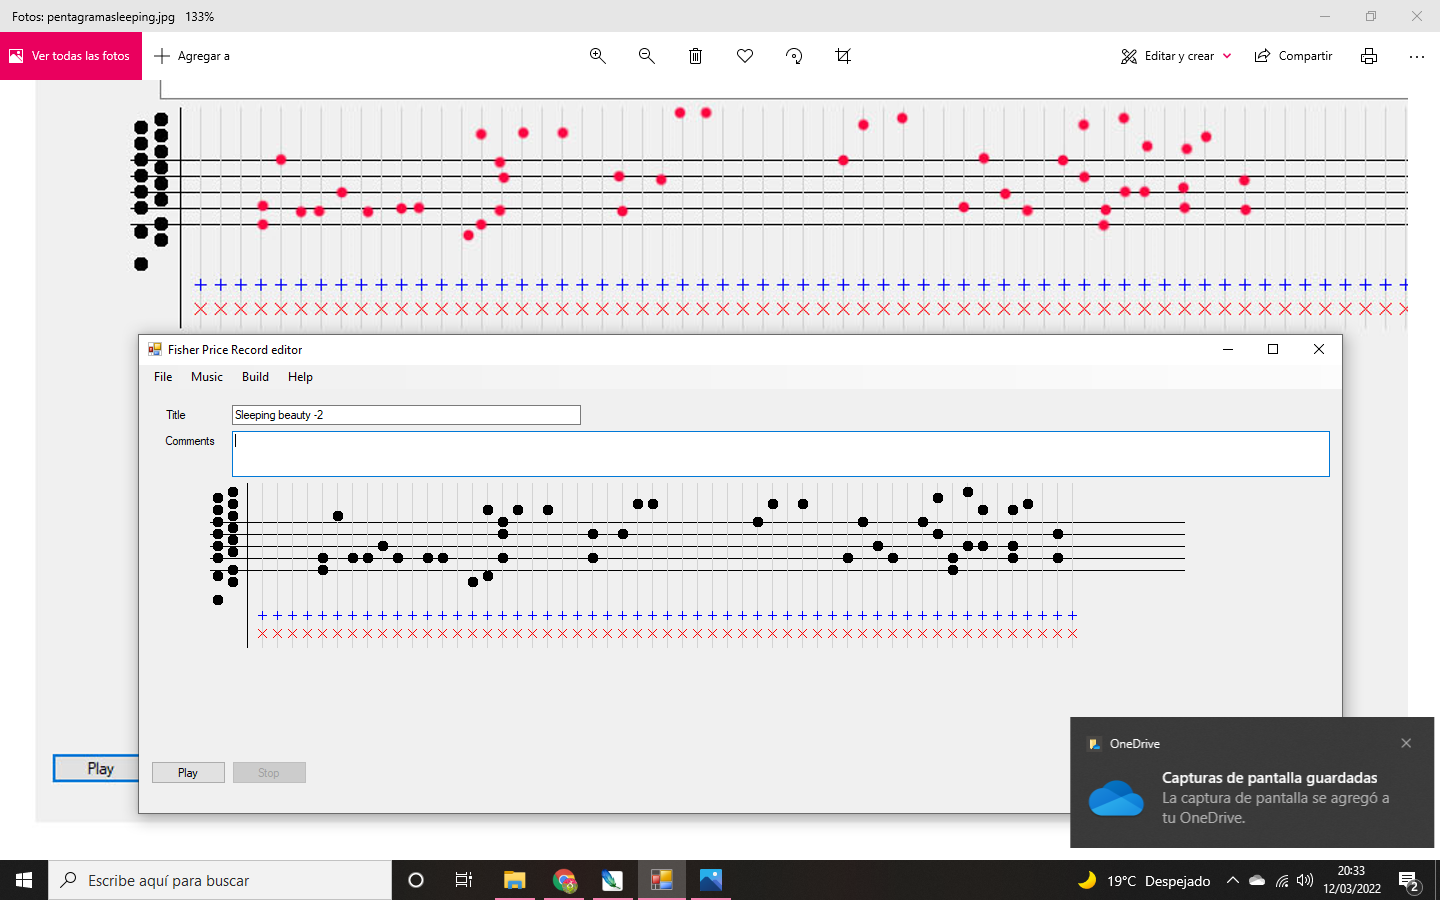This screenshot has width=1440, height=900.
Task: Click the network Wi-Fi tray icon
Action: 1282,880
